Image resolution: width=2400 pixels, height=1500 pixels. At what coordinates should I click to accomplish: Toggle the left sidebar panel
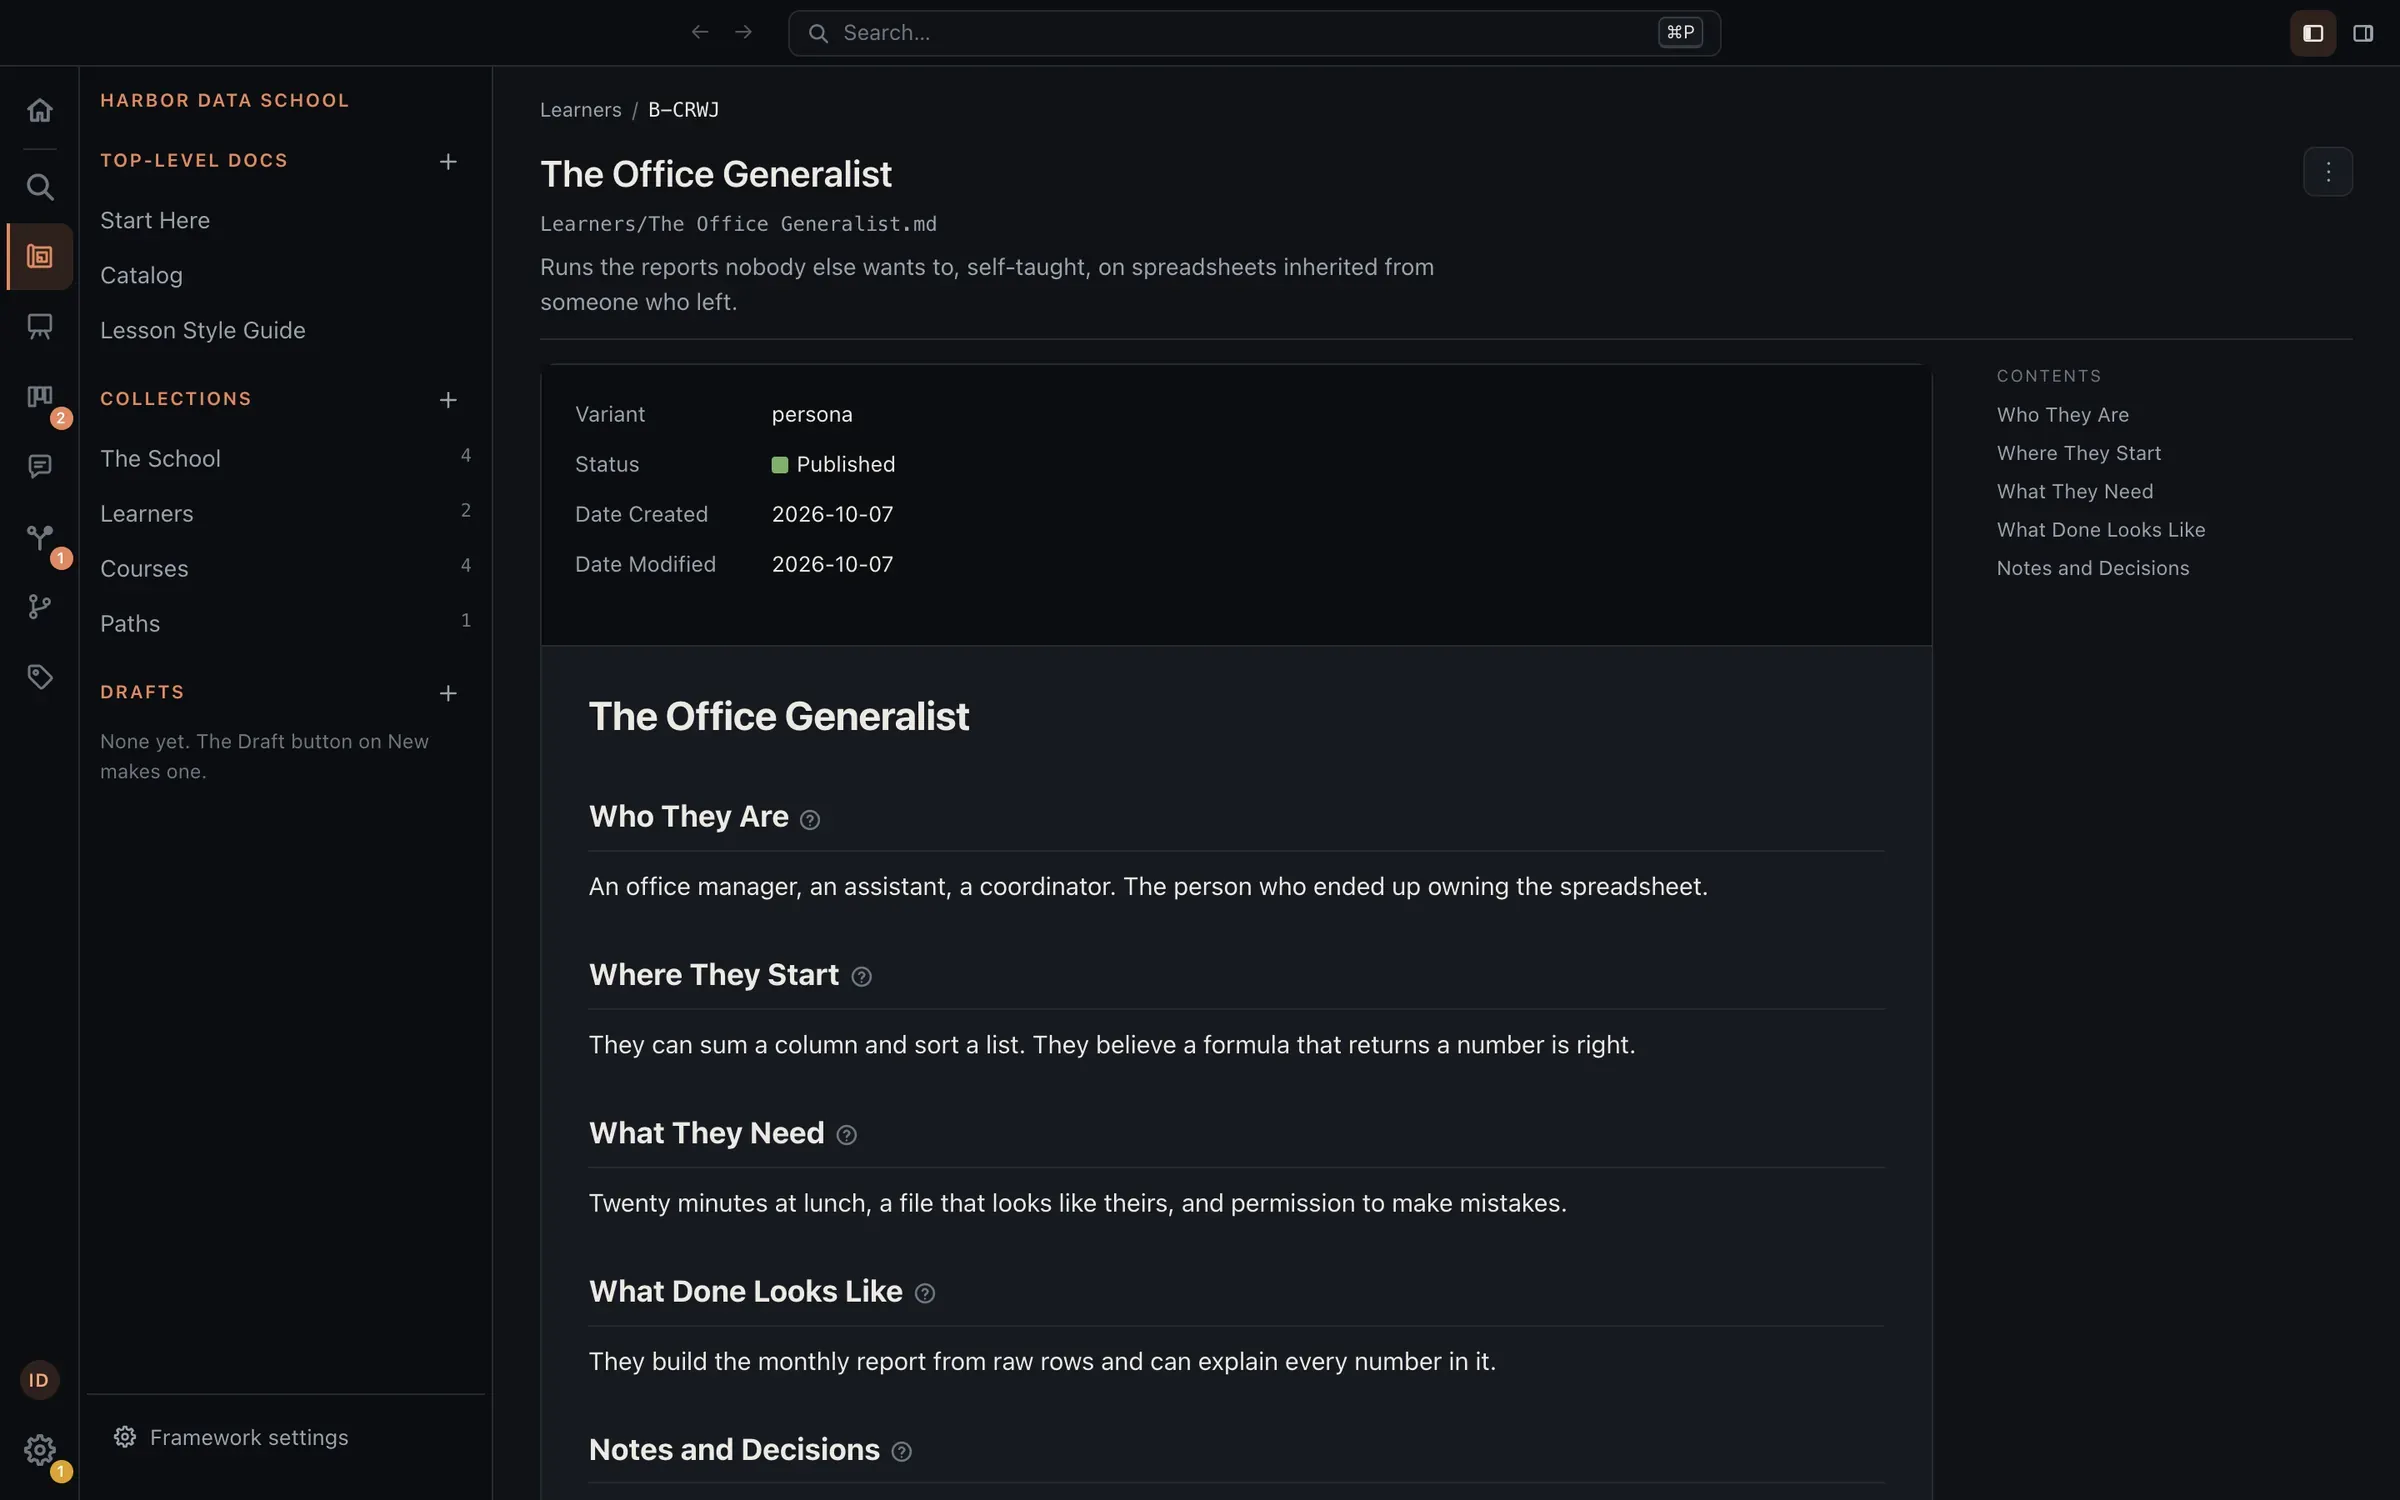tap(2313, 33)
